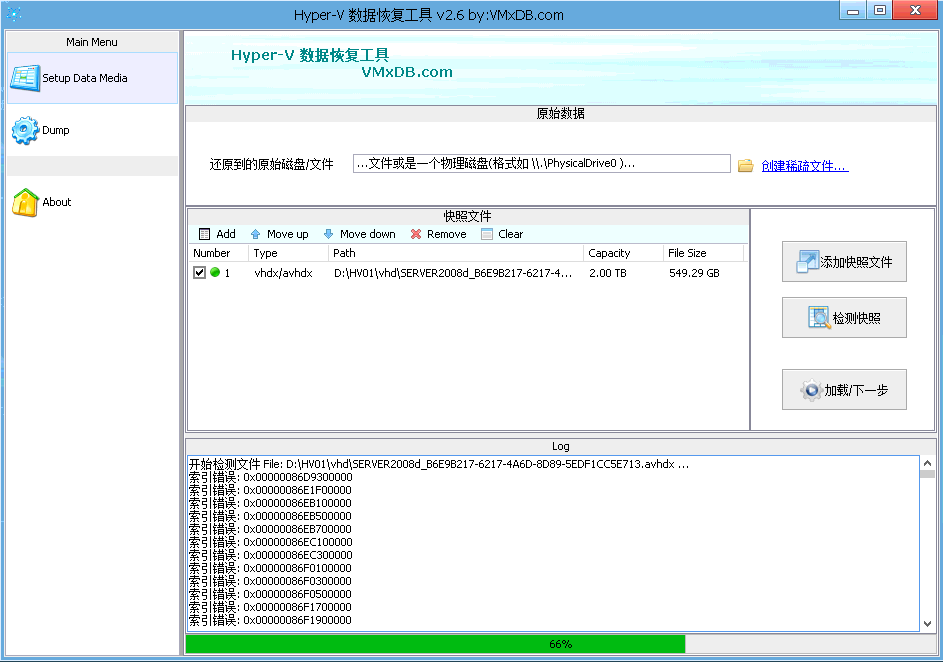Click the detect snapshot magnifier icon

point(819,317)
